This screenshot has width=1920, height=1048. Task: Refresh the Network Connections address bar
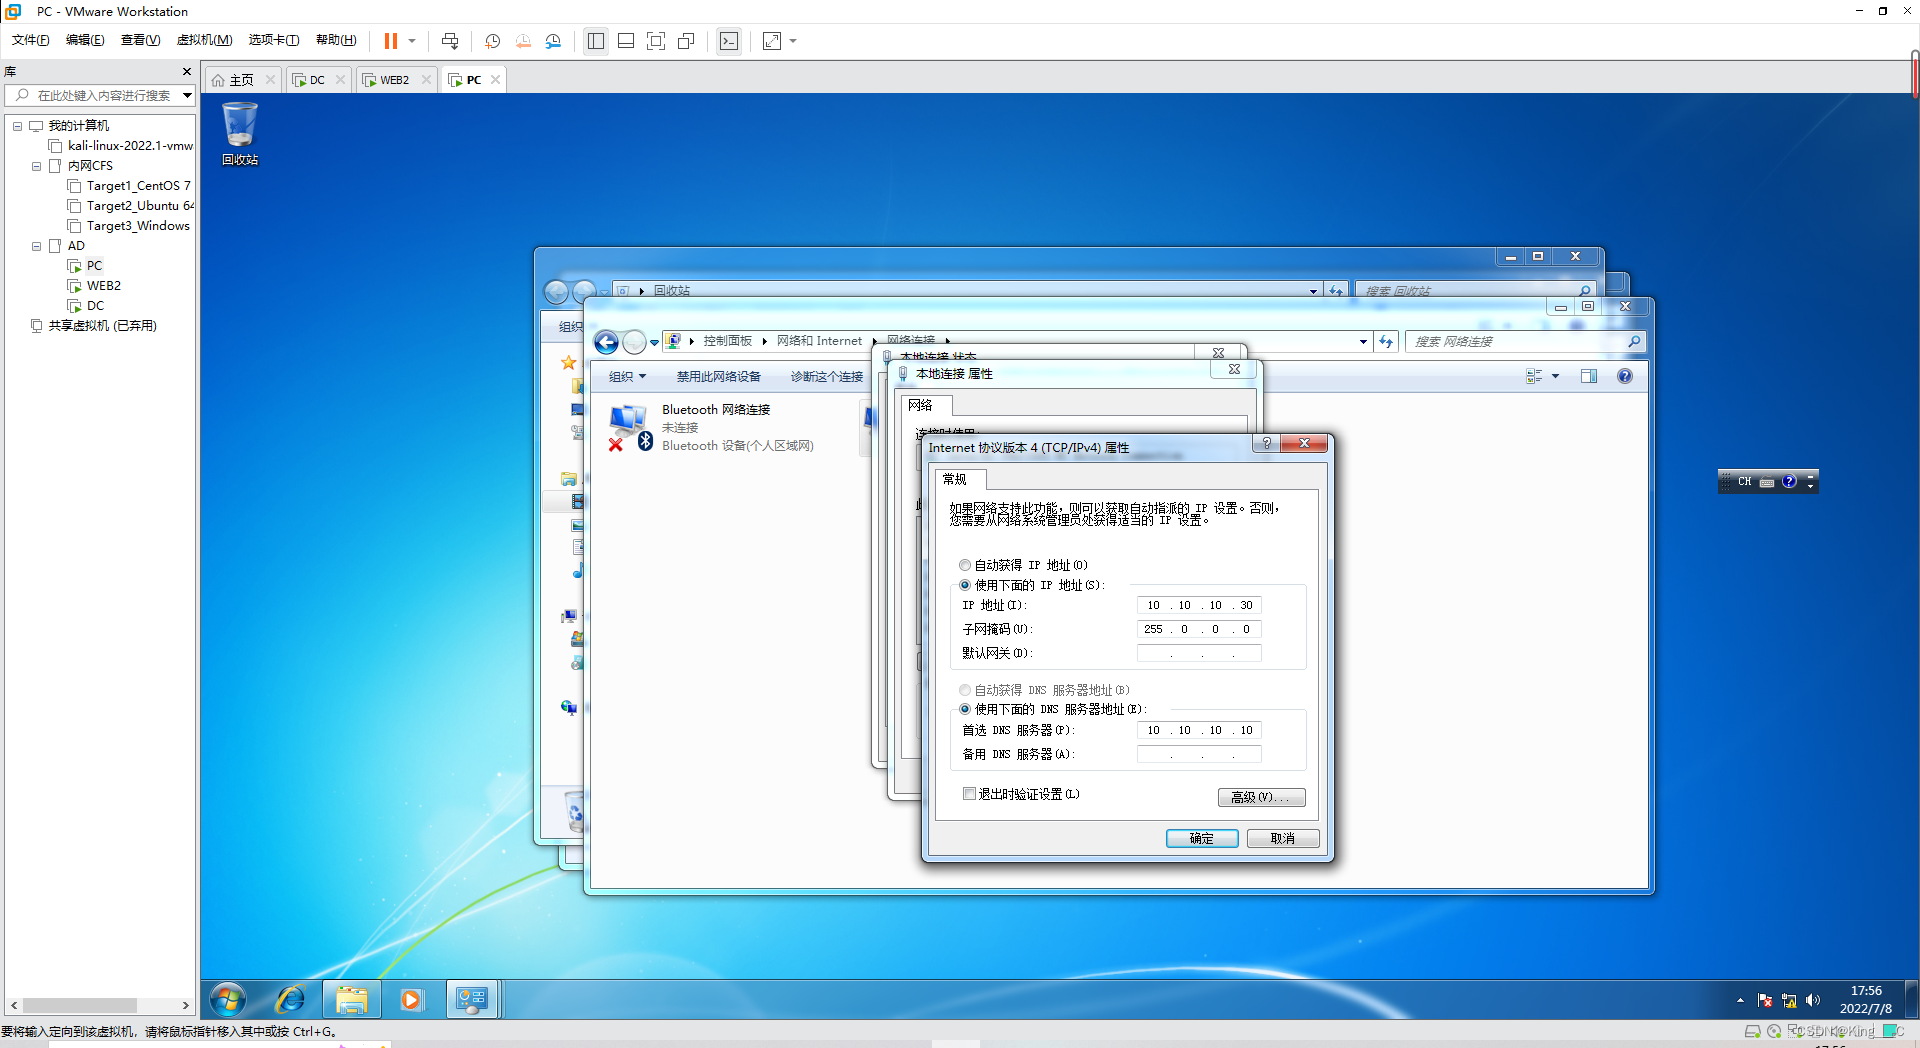tap(1386, 342)
